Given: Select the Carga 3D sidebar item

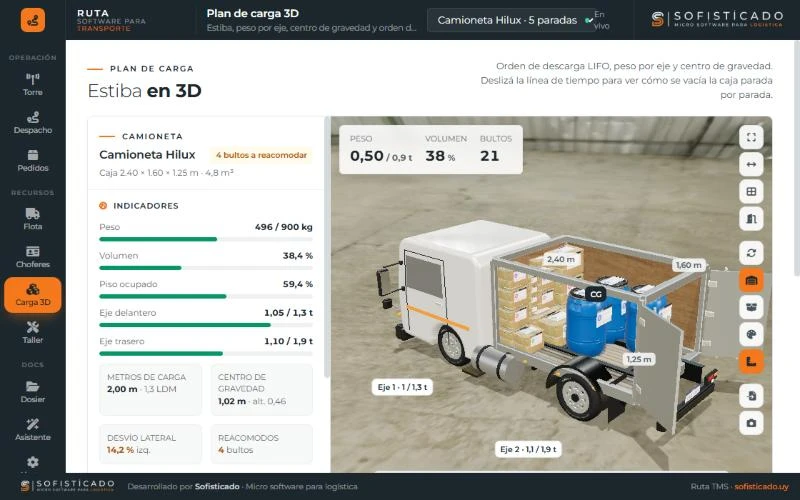Looking at the screenshot, I should [33, 295].
